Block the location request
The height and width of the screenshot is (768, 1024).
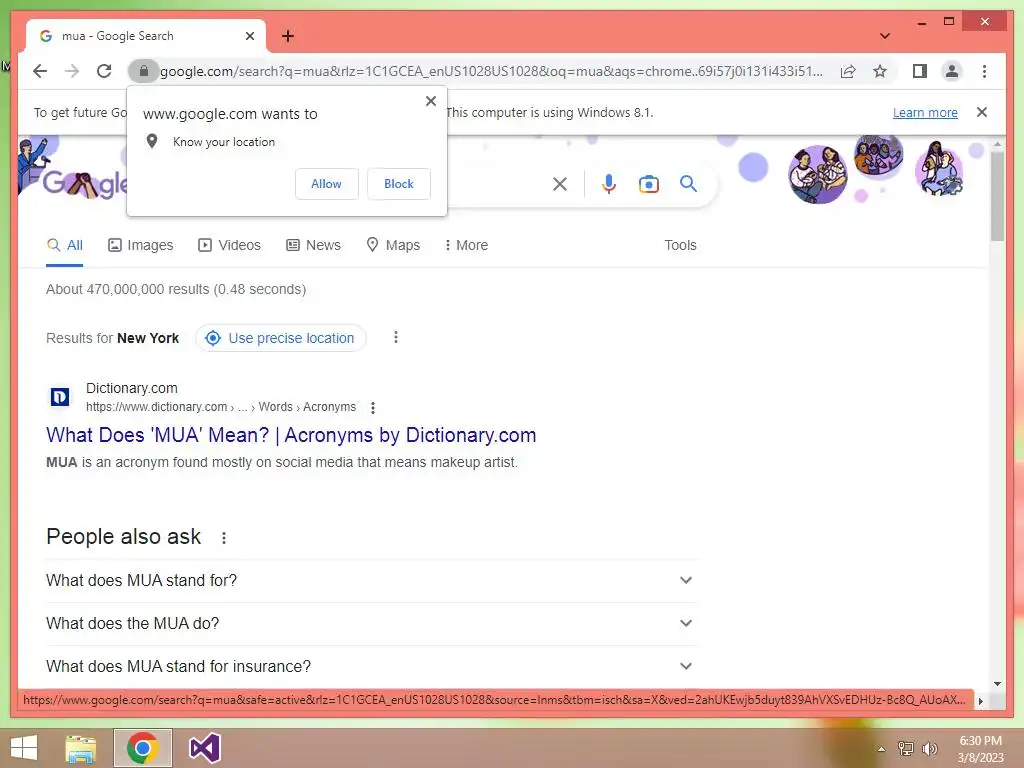coord(398,184)
